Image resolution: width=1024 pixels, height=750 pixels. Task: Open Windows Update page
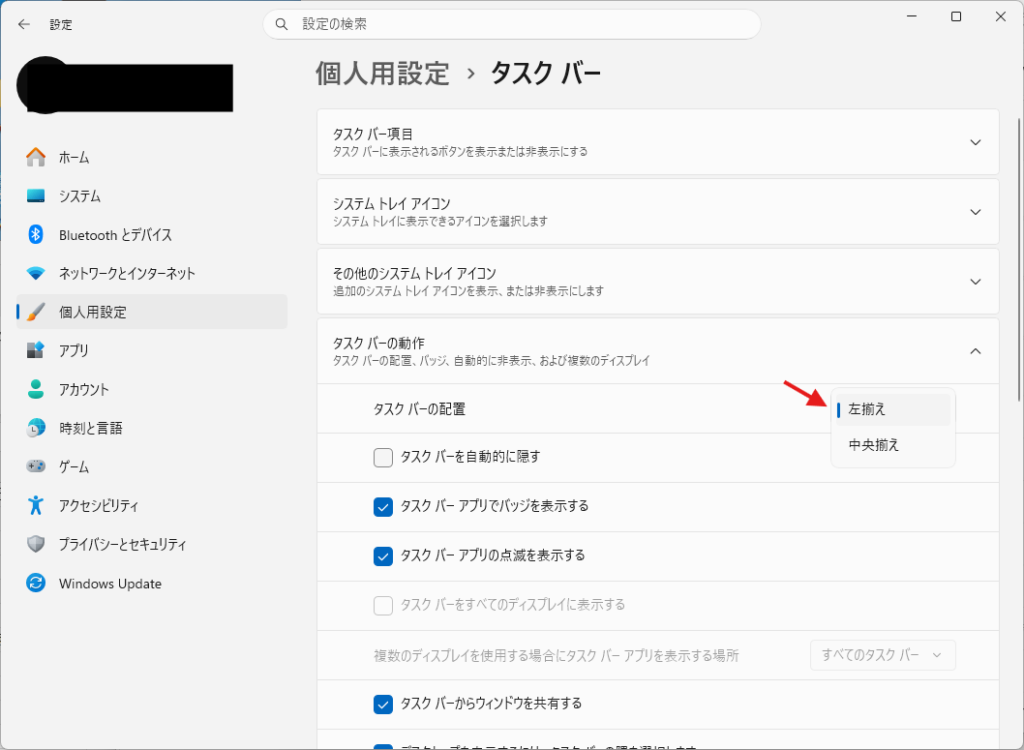tap(152, 583)
